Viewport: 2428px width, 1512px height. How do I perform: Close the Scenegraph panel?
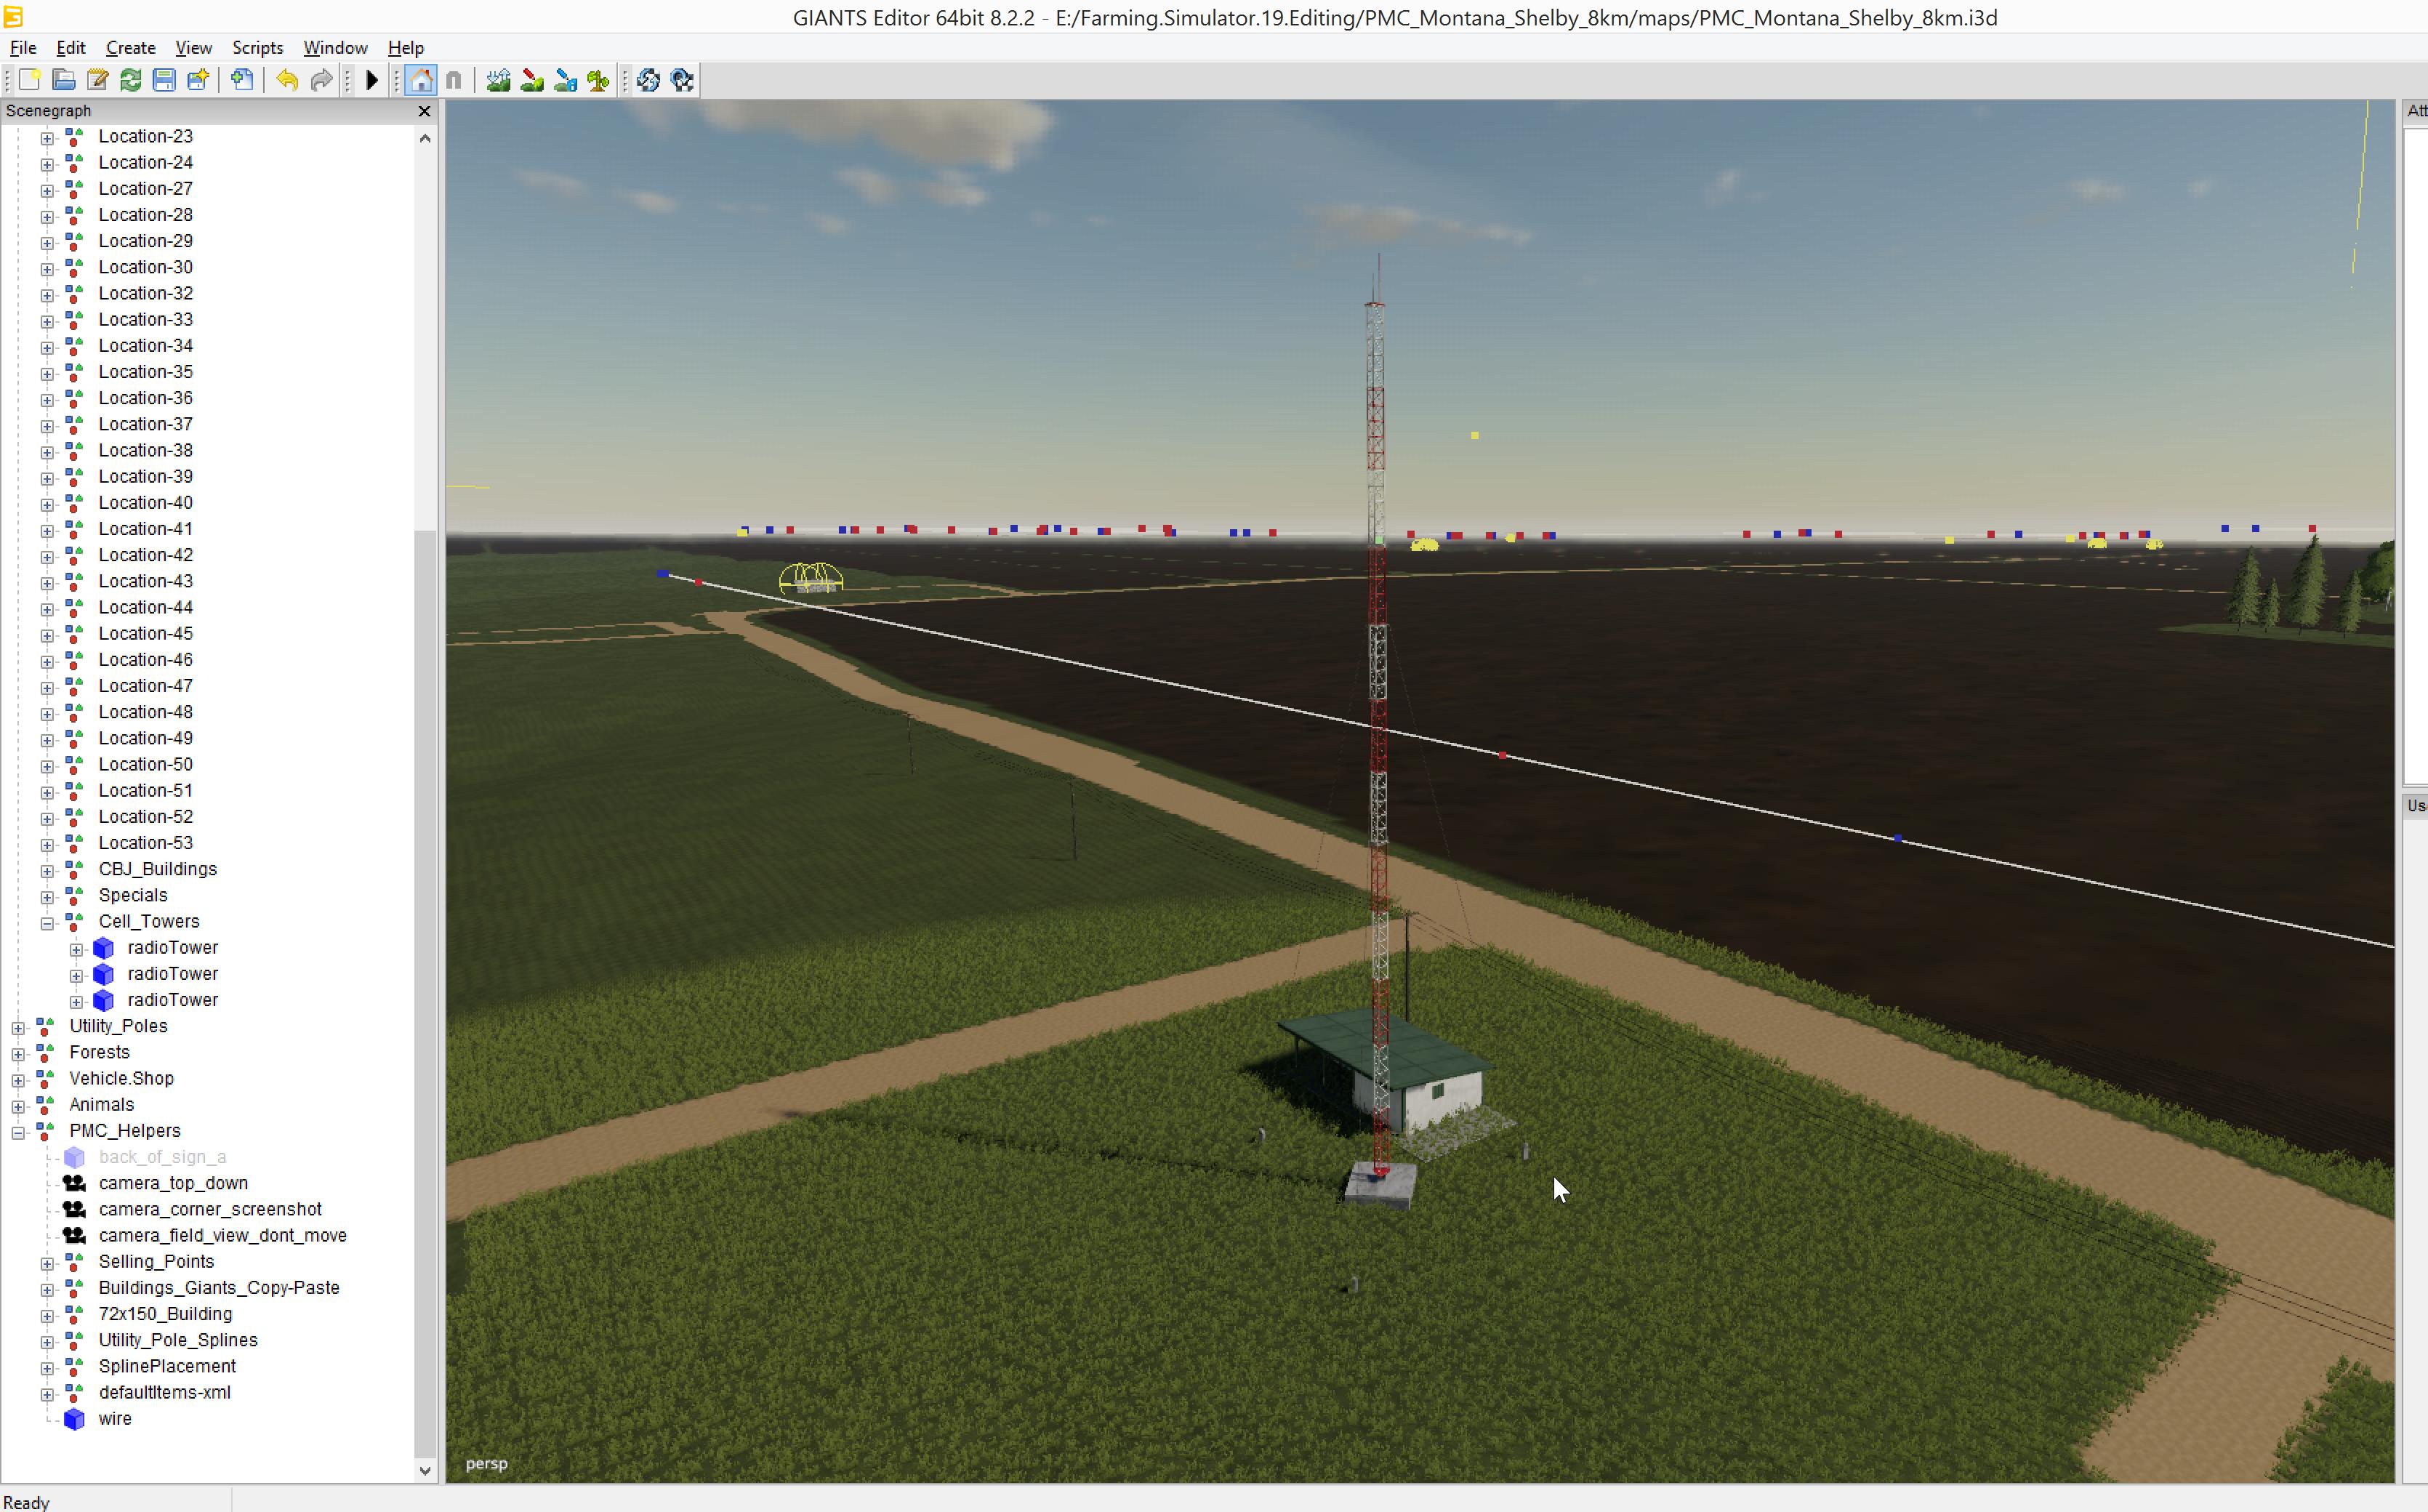(x=424, y=111)
